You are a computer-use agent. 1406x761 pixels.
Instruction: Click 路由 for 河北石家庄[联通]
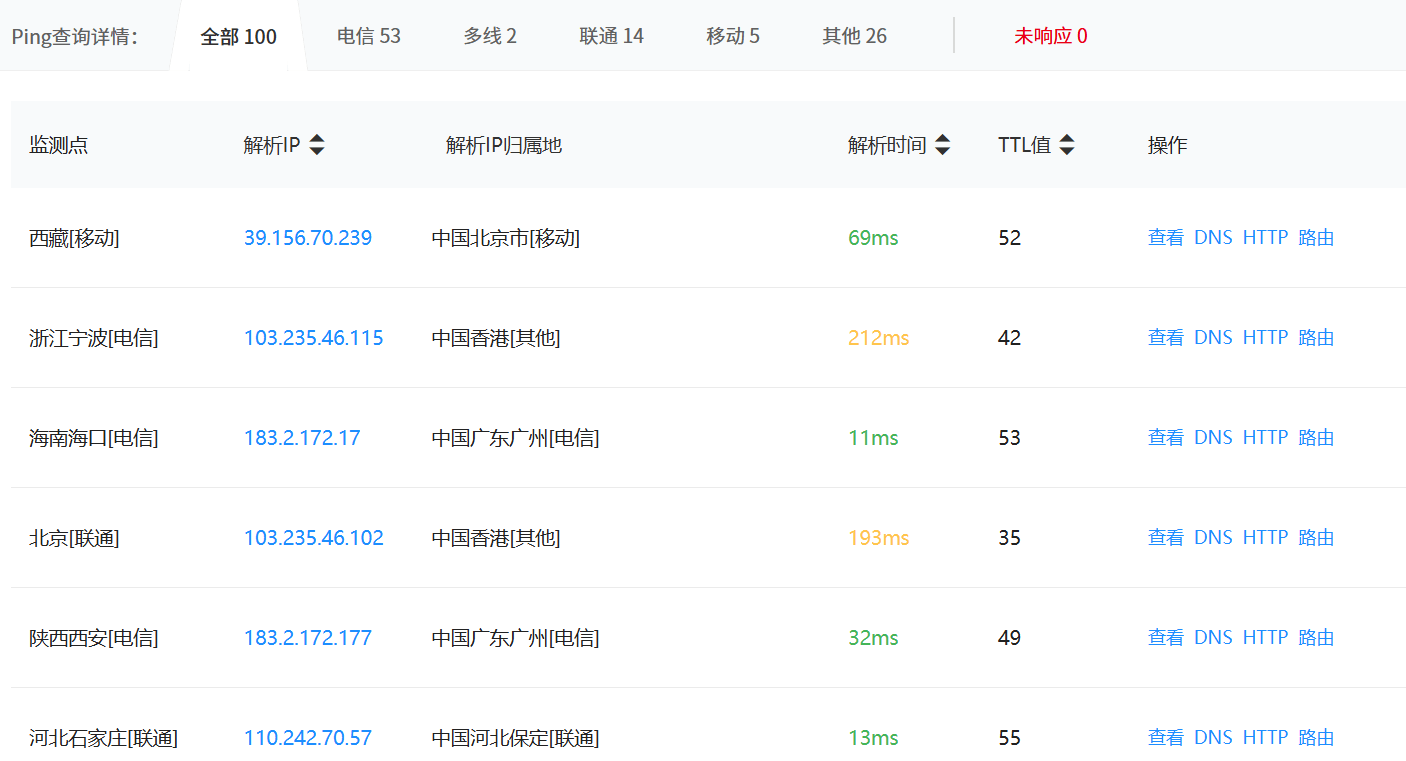click(1316, 738)
